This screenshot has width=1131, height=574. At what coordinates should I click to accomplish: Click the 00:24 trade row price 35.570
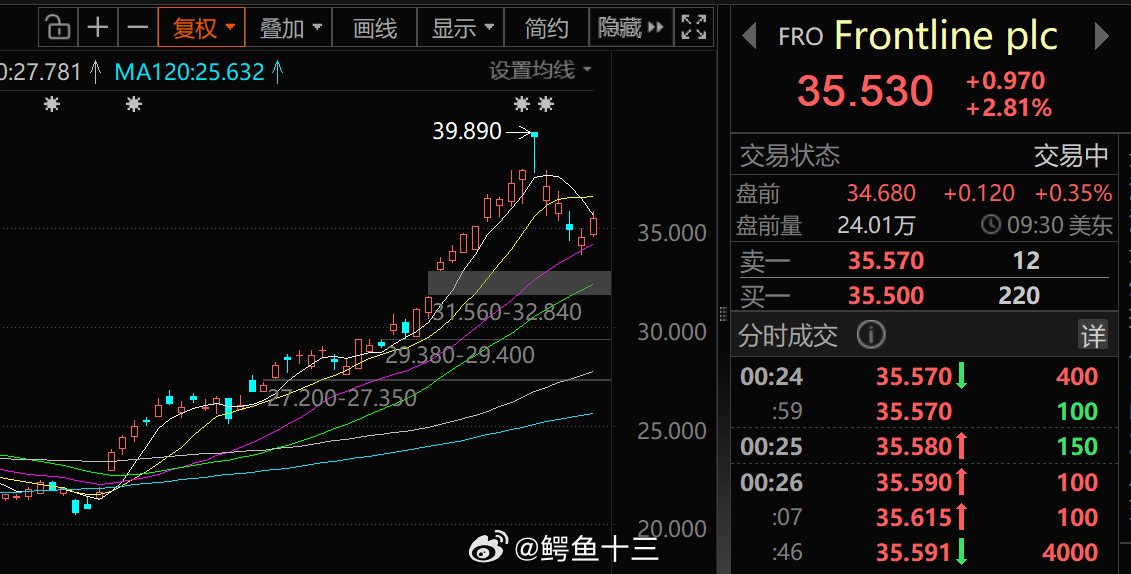click(x=914, y=376)
